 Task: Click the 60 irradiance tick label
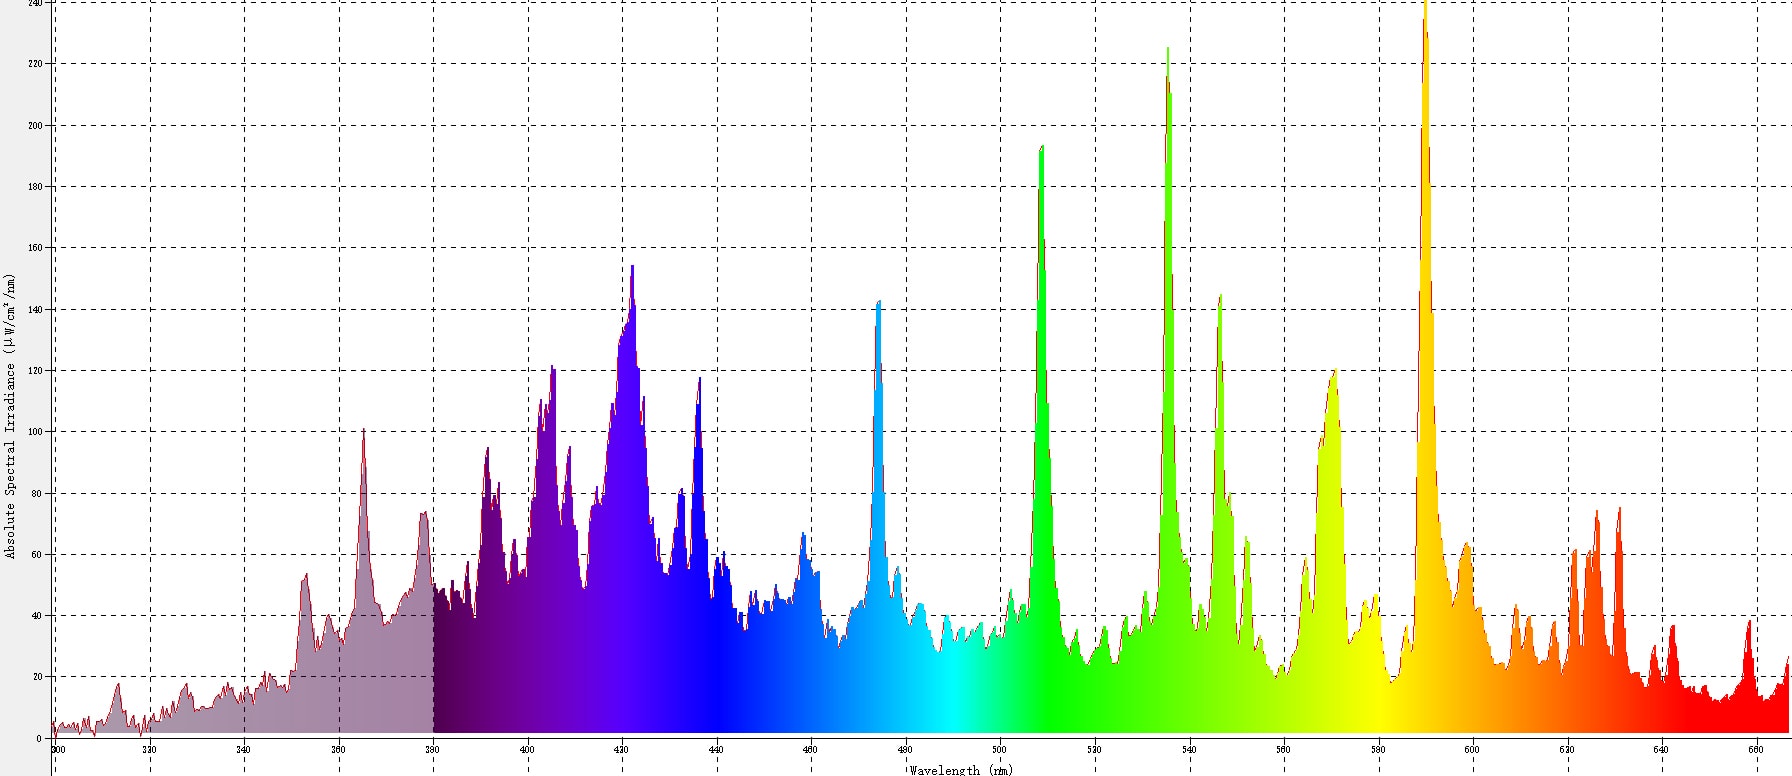pyautogui.click(x=37, y=555)
